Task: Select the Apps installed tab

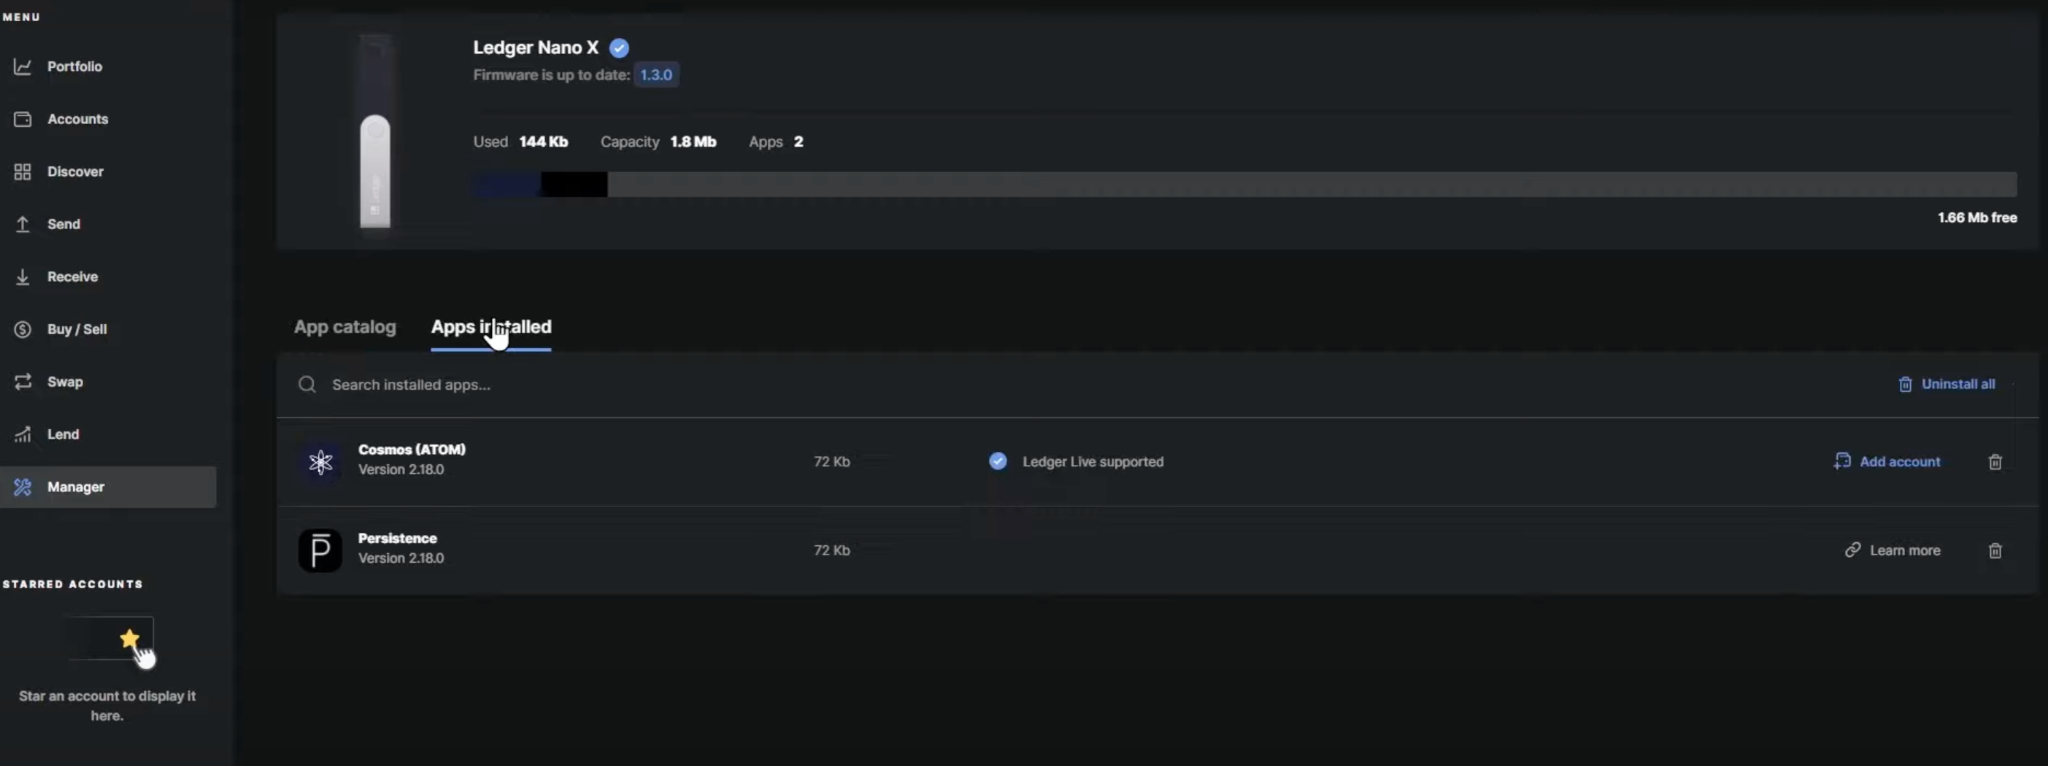Action: pos(491,327)
